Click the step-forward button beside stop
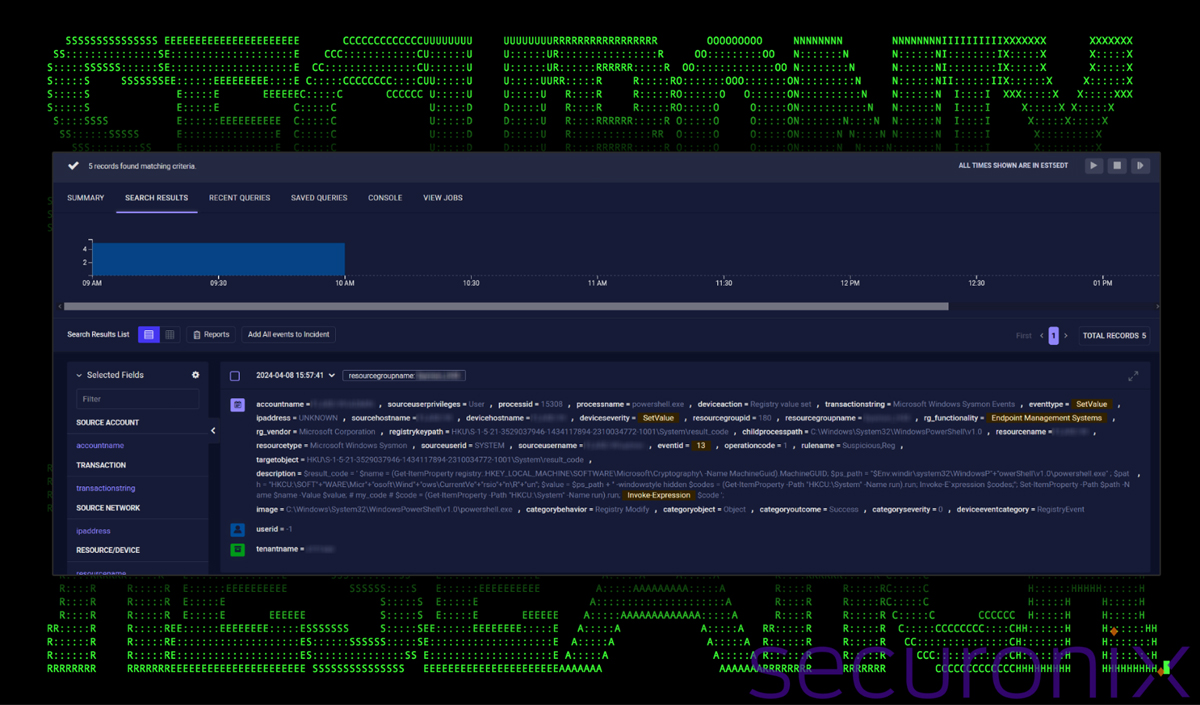The width and height of the screenshot is (1200, 705). click(1139, 166)
